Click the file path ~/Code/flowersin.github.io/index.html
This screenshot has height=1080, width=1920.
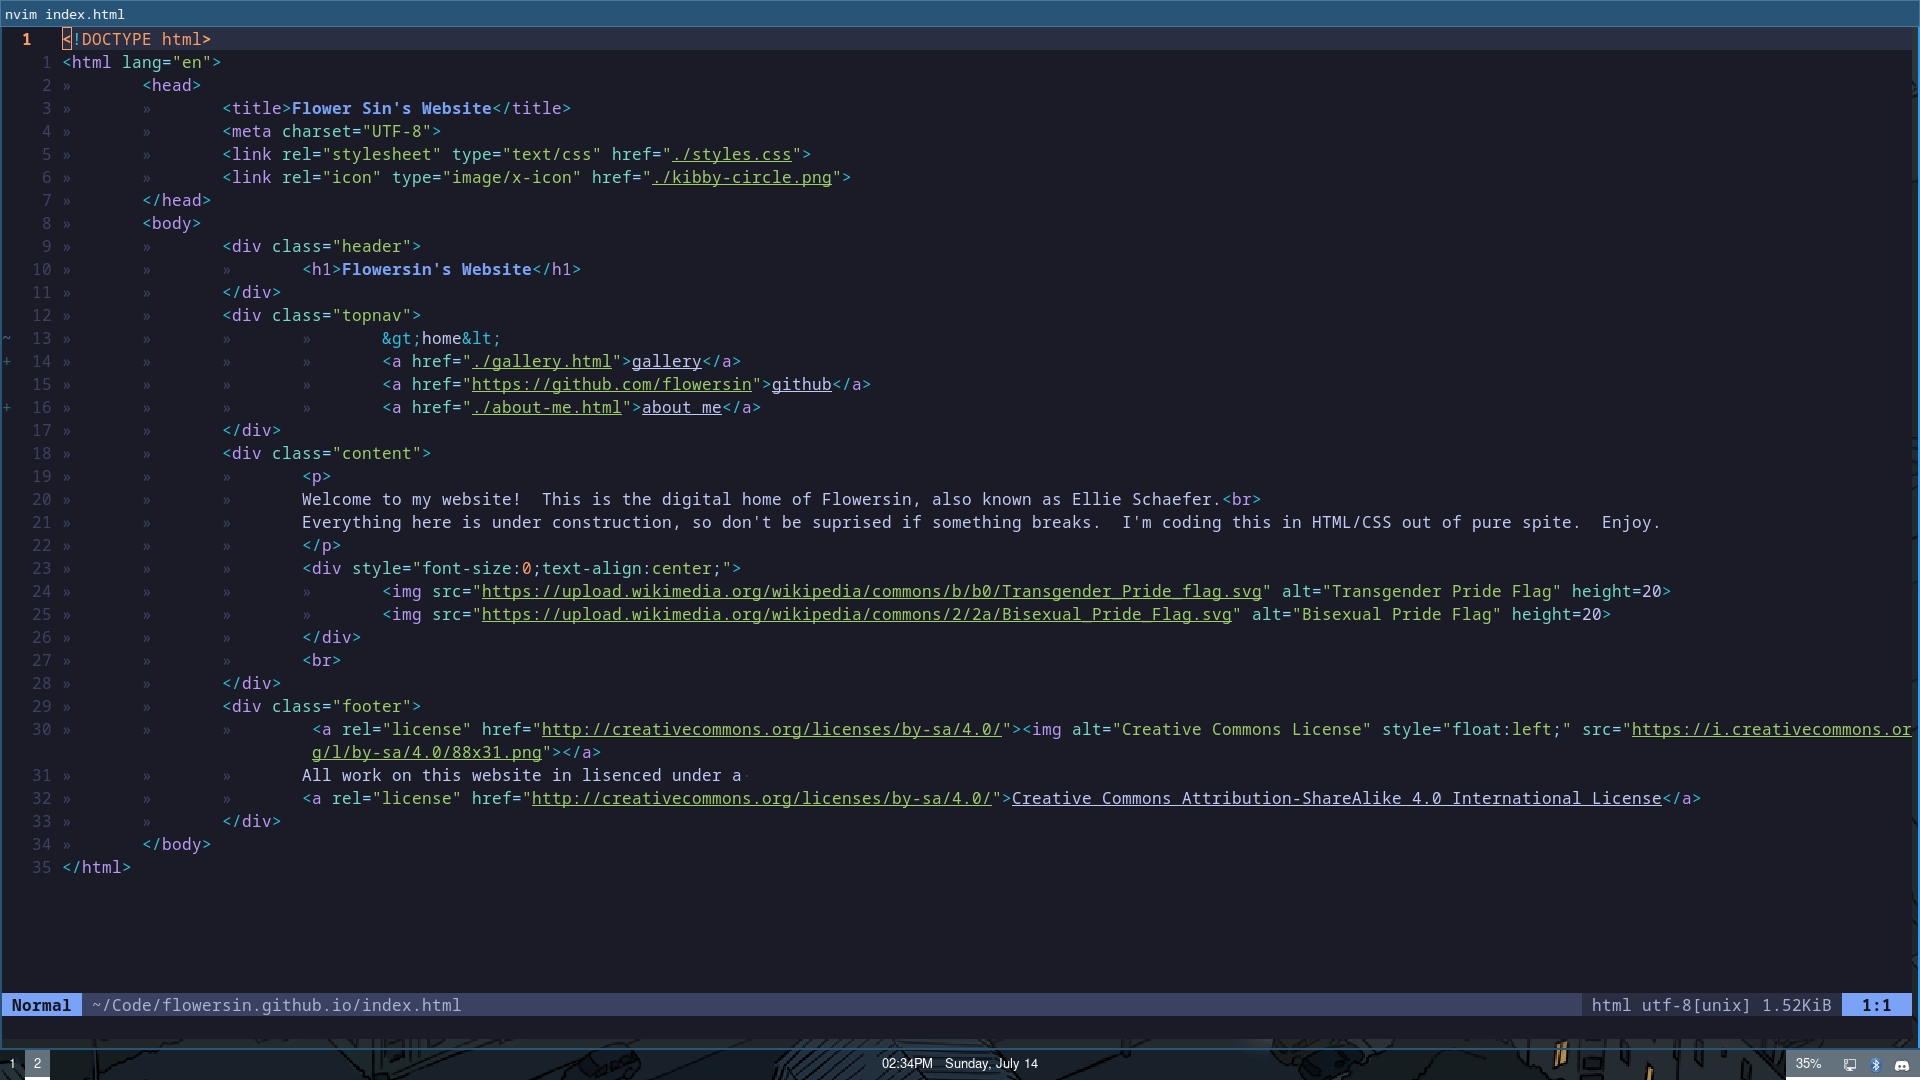(x=276, y=1005)
